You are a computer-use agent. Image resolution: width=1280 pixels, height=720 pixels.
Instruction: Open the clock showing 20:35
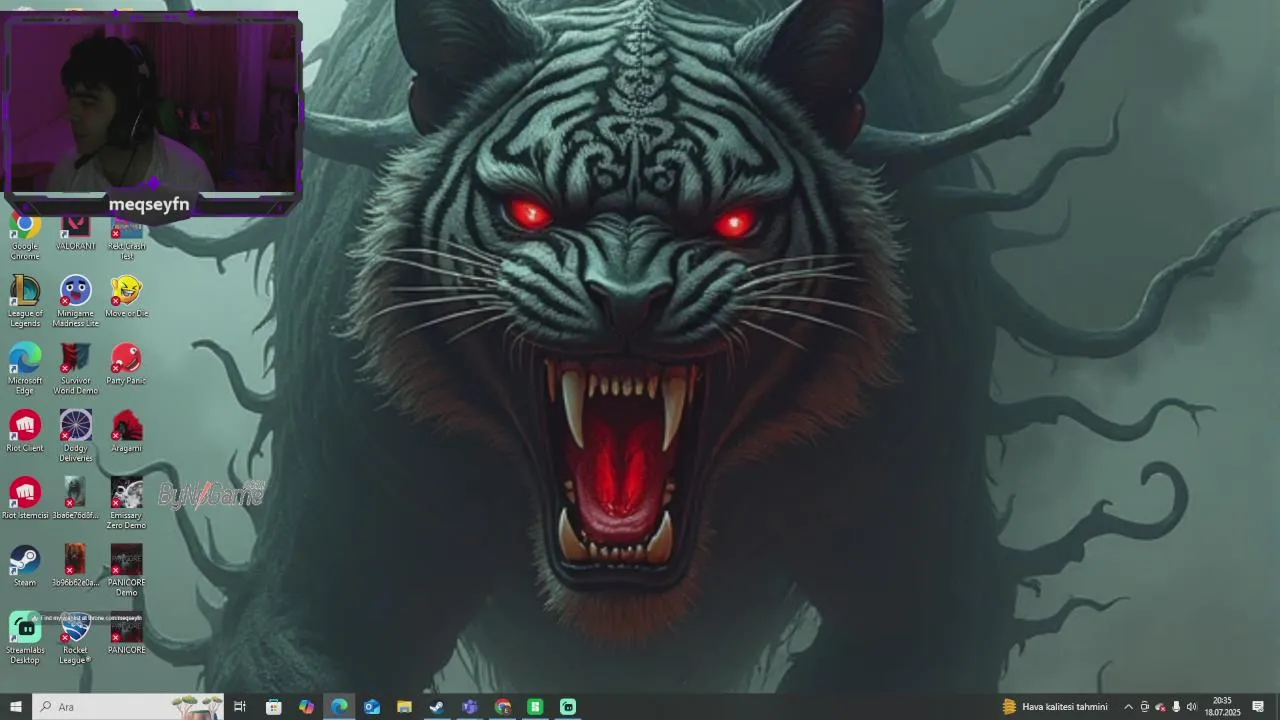click(1222, 707)
